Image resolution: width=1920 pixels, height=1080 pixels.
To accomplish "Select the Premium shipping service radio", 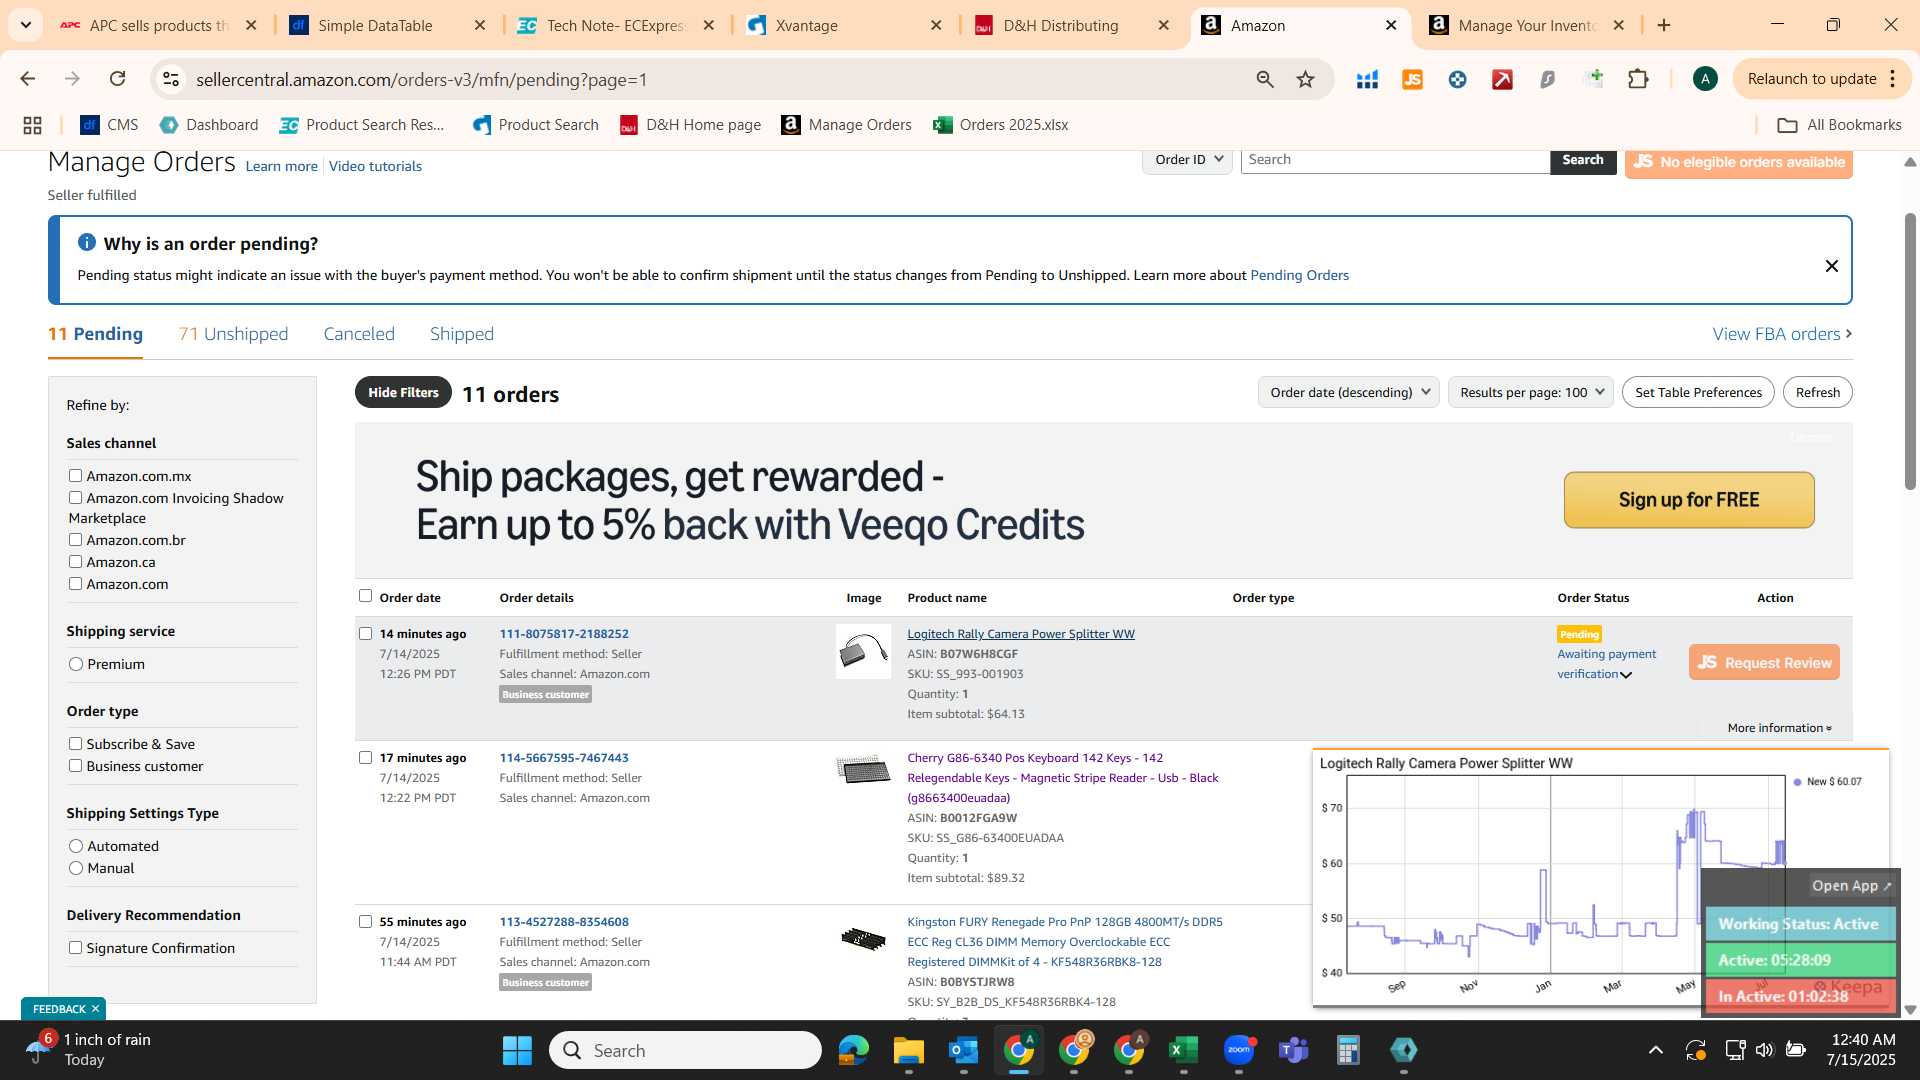I will (x=76, y=664).
